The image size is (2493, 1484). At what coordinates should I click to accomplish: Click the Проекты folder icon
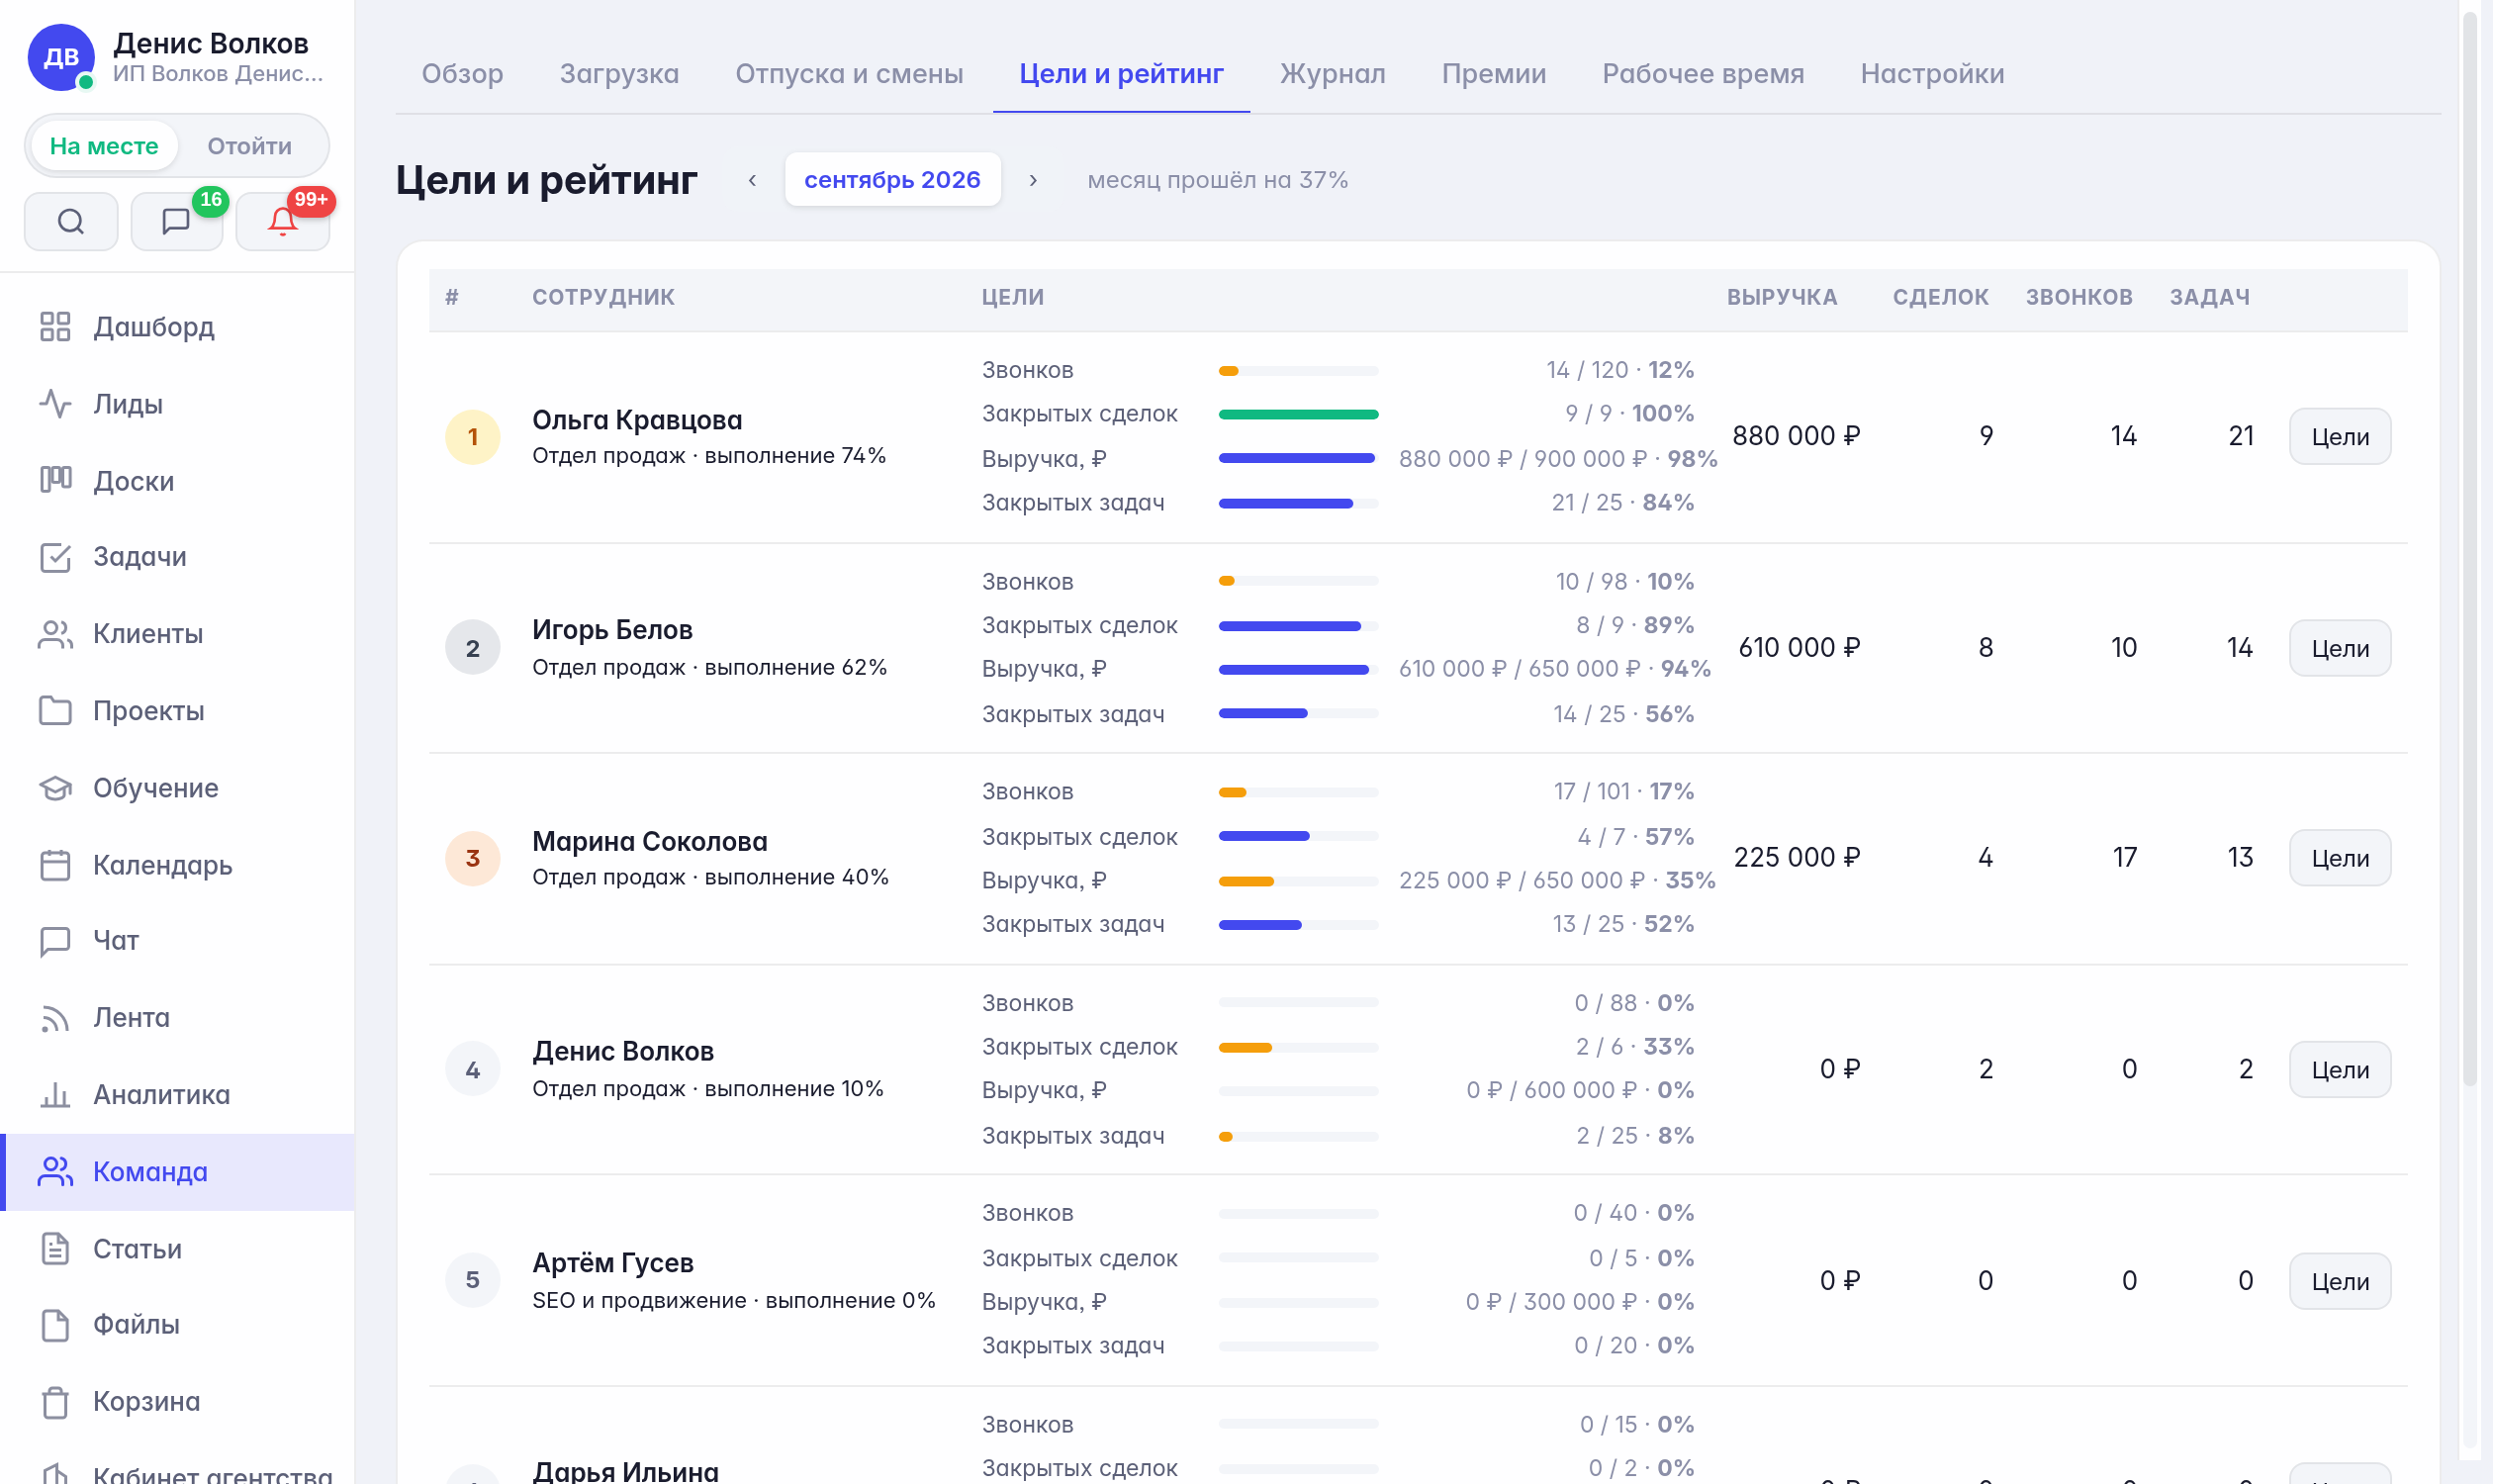[55, 711]
